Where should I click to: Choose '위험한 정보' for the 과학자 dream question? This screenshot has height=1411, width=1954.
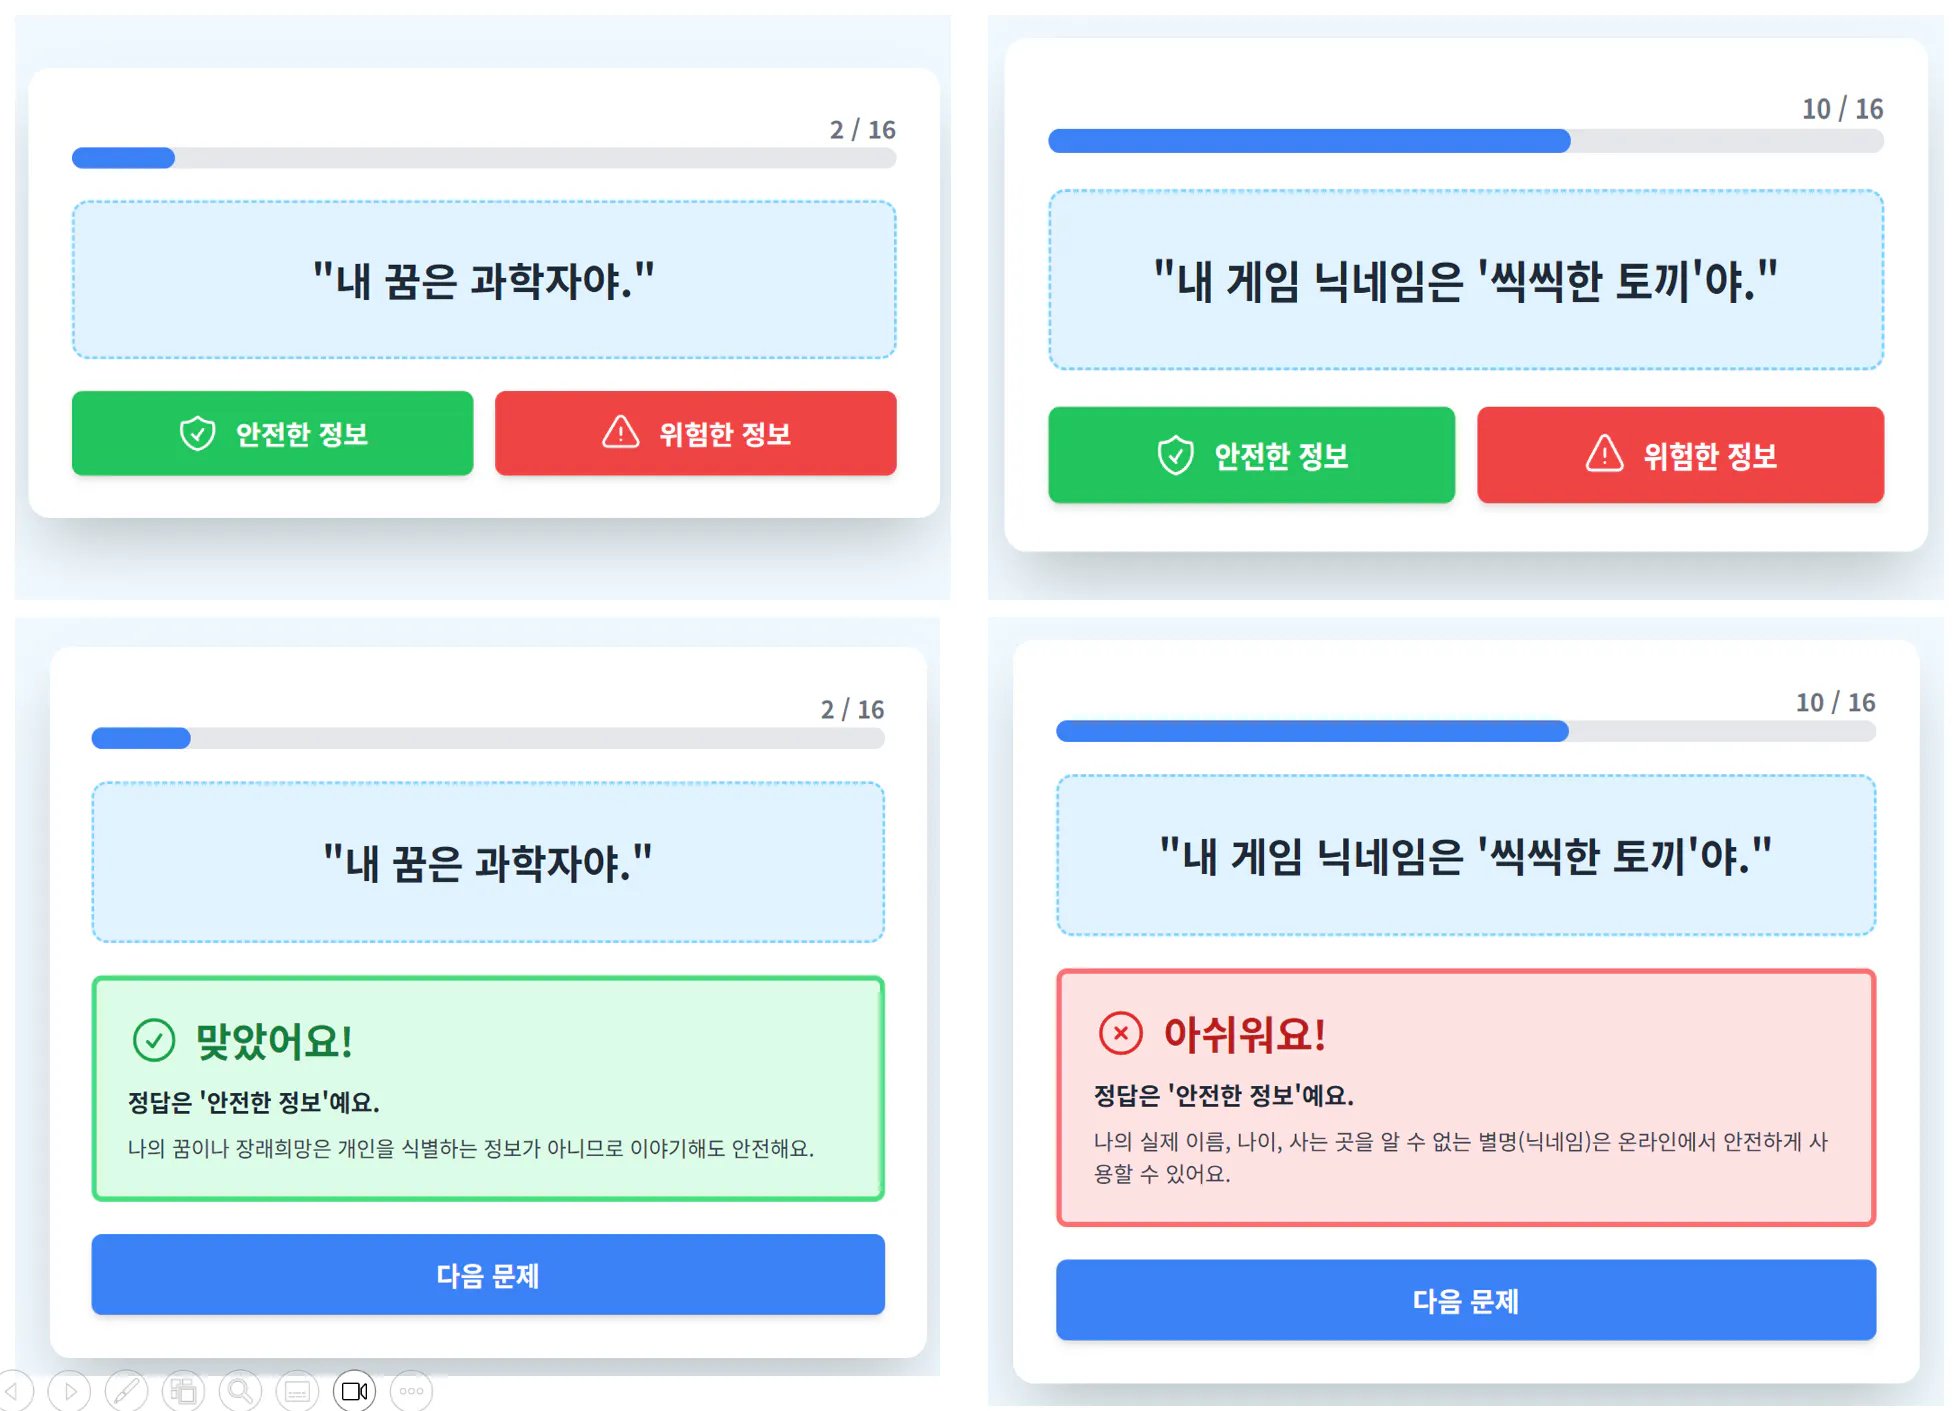pyautogui.click(x=695, y=433)
